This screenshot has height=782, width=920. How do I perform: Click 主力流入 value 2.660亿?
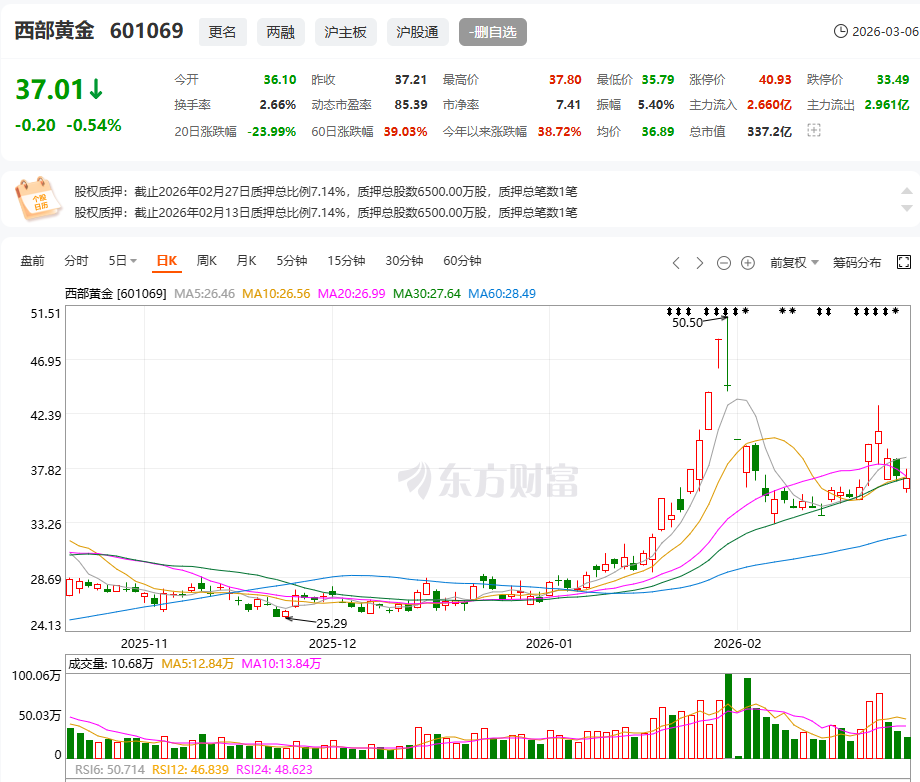769,105
